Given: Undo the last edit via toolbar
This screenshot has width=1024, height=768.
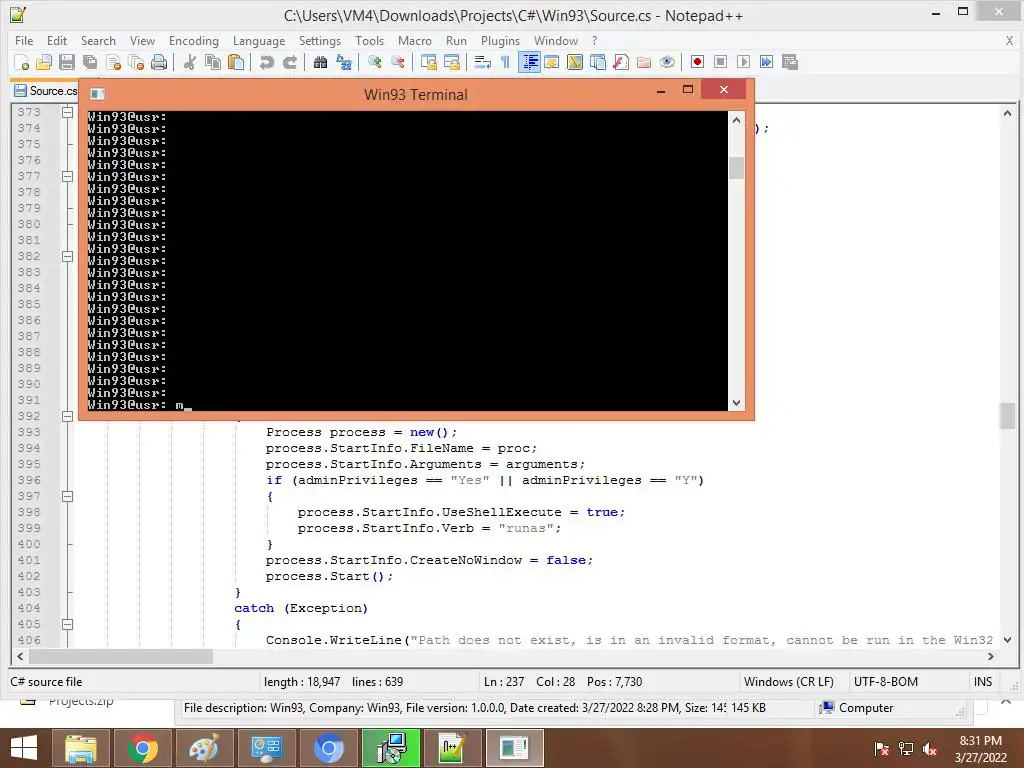Looking at the screenshot, I should click(266, 62).
